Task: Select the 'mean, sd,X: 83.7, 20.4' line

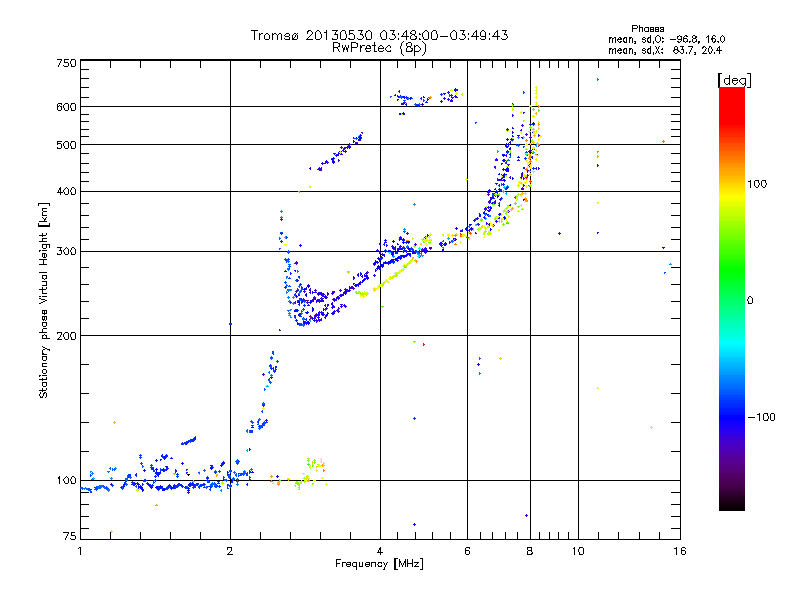Action: pos(665,50)
